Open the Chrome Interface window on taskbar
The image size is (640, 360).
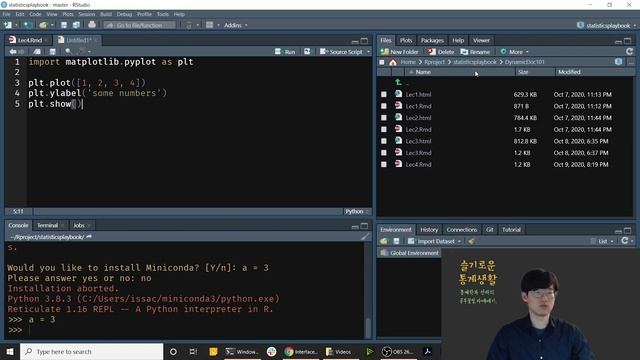[302, 351]
